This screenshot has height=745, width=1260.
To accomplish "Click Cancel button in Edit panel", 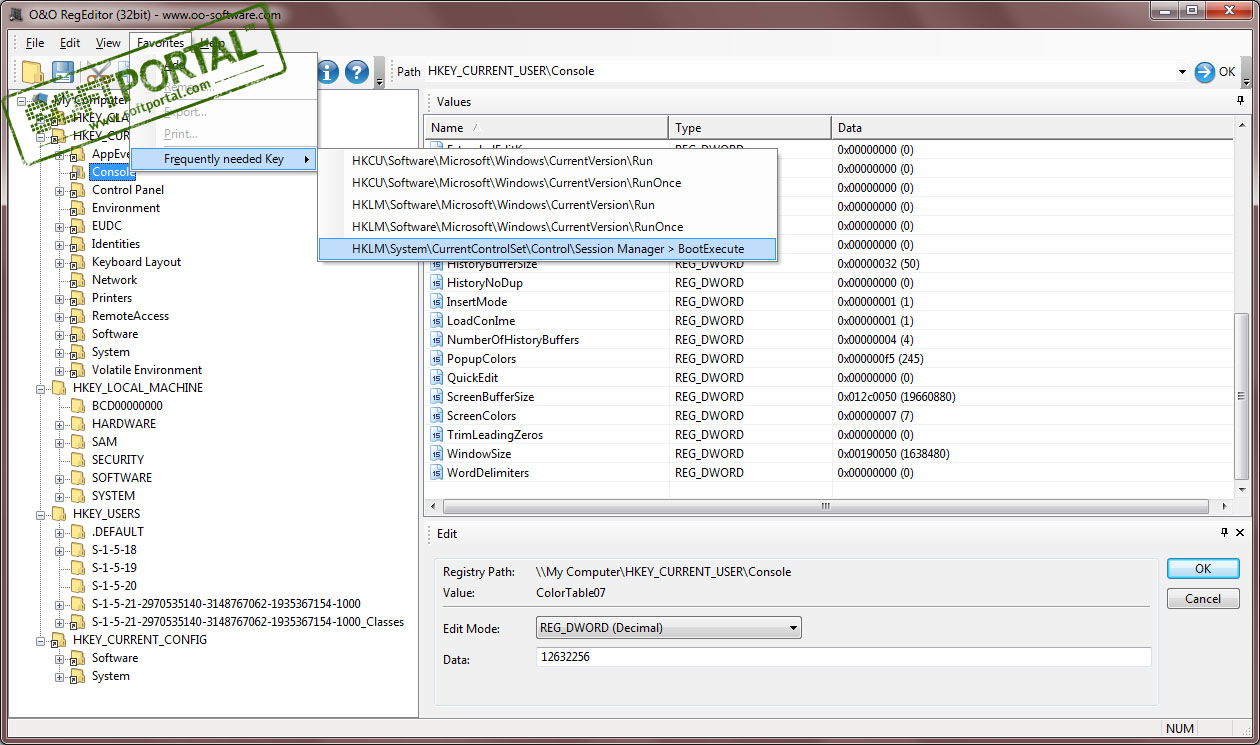I will coord(1203,599).
